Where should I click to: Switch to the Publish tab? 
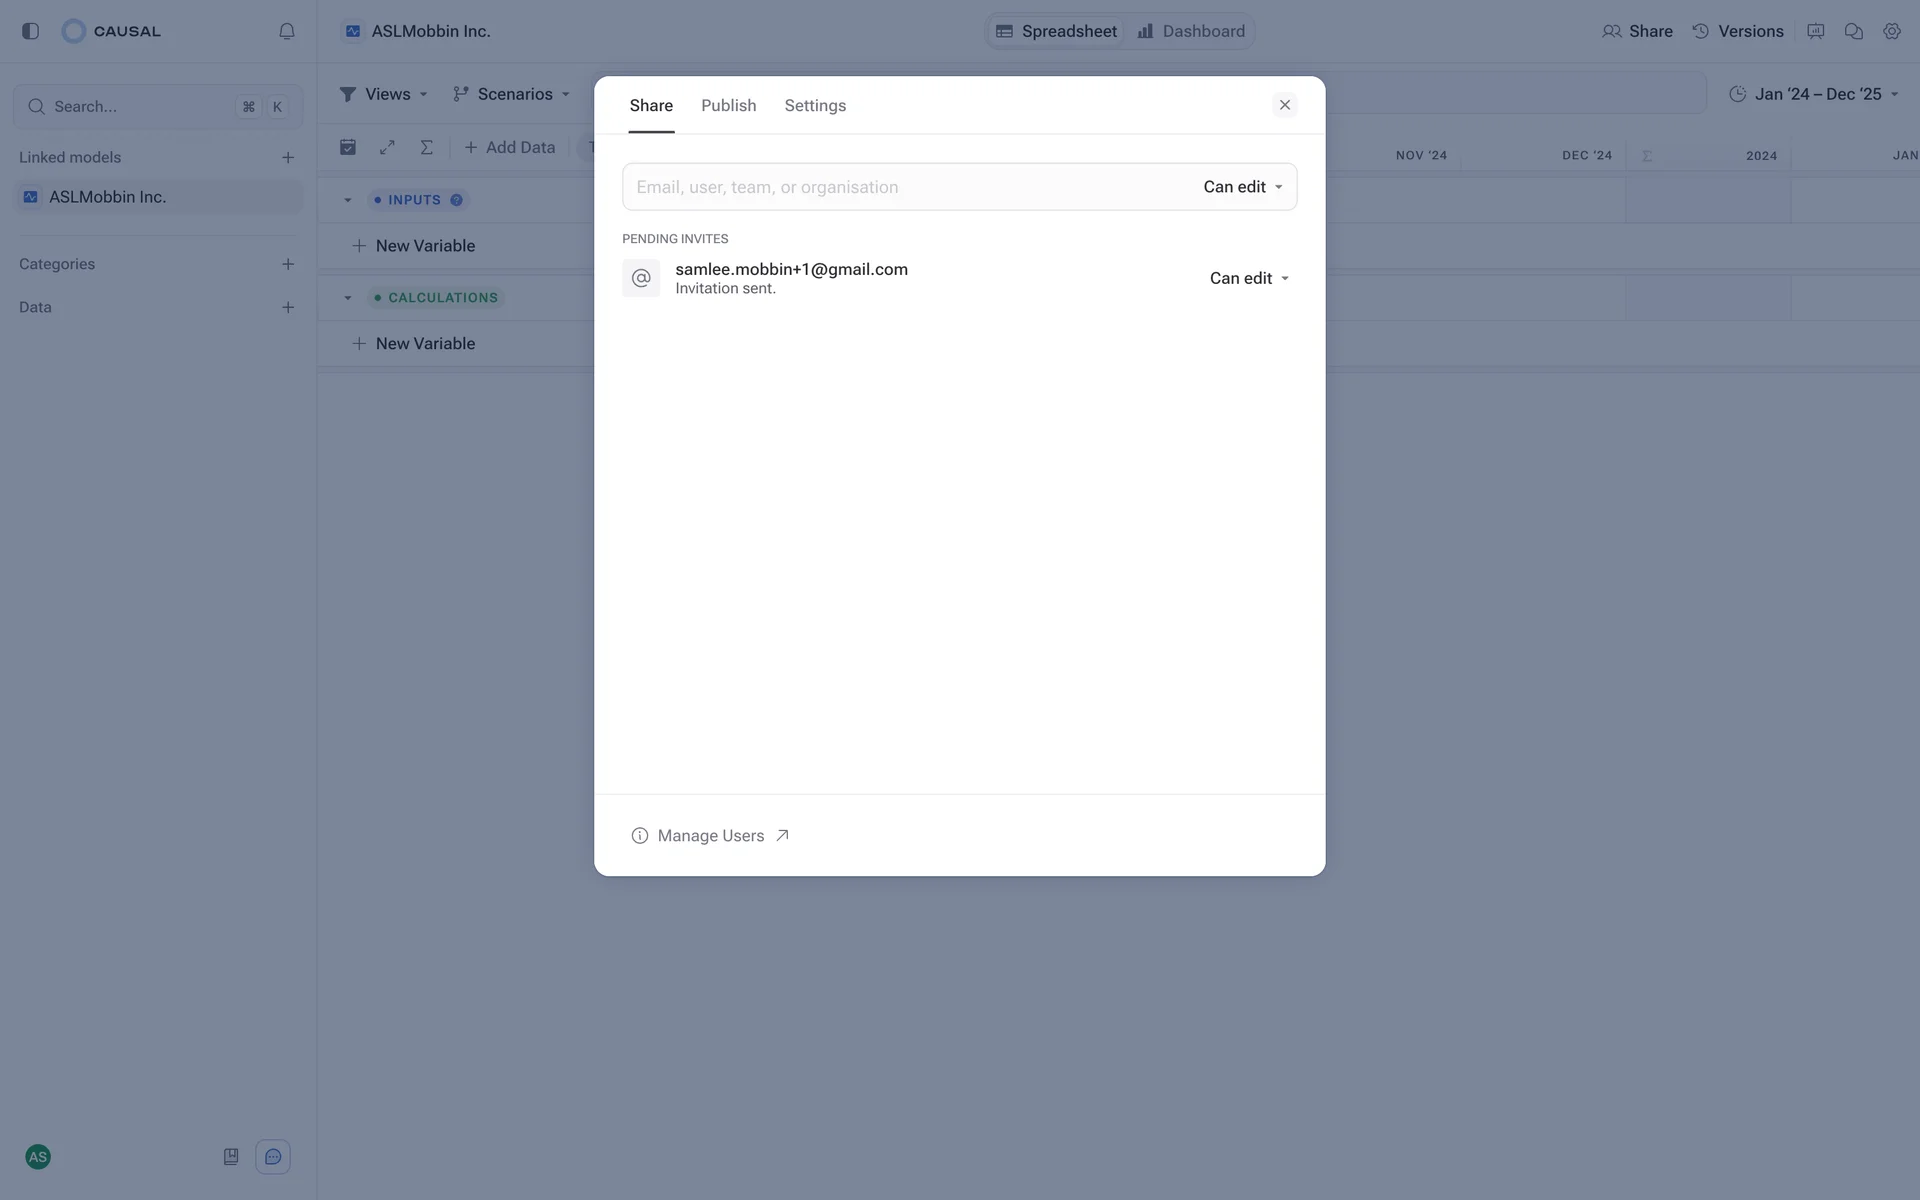[x=728, y=105]
